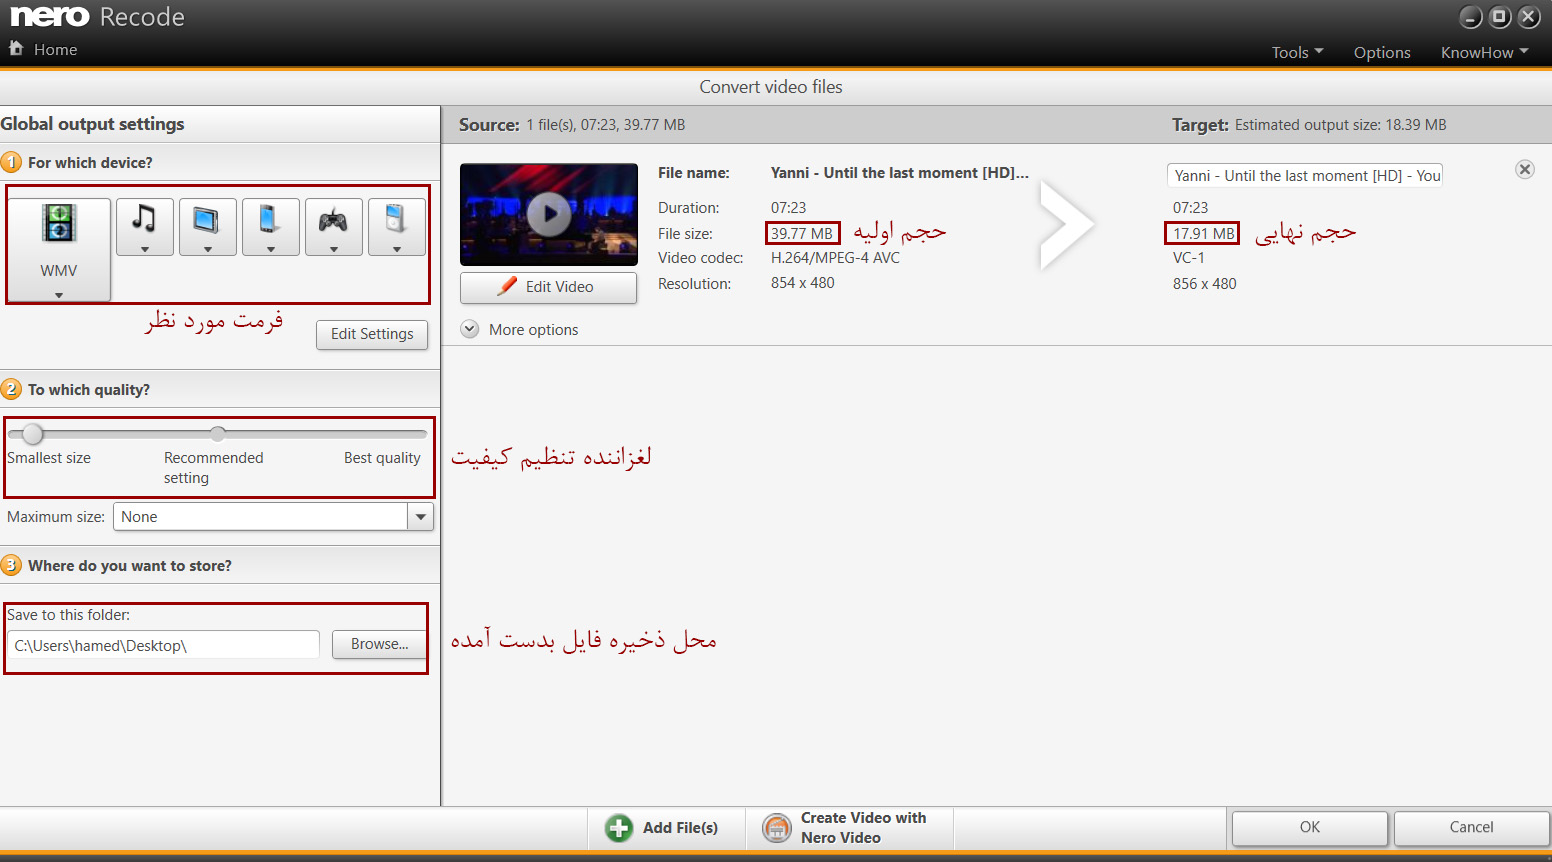Image resolution: width=1552 pixels, height=862 pixels.
Task: Select the TV screen device icon
Action: point(208,227)
